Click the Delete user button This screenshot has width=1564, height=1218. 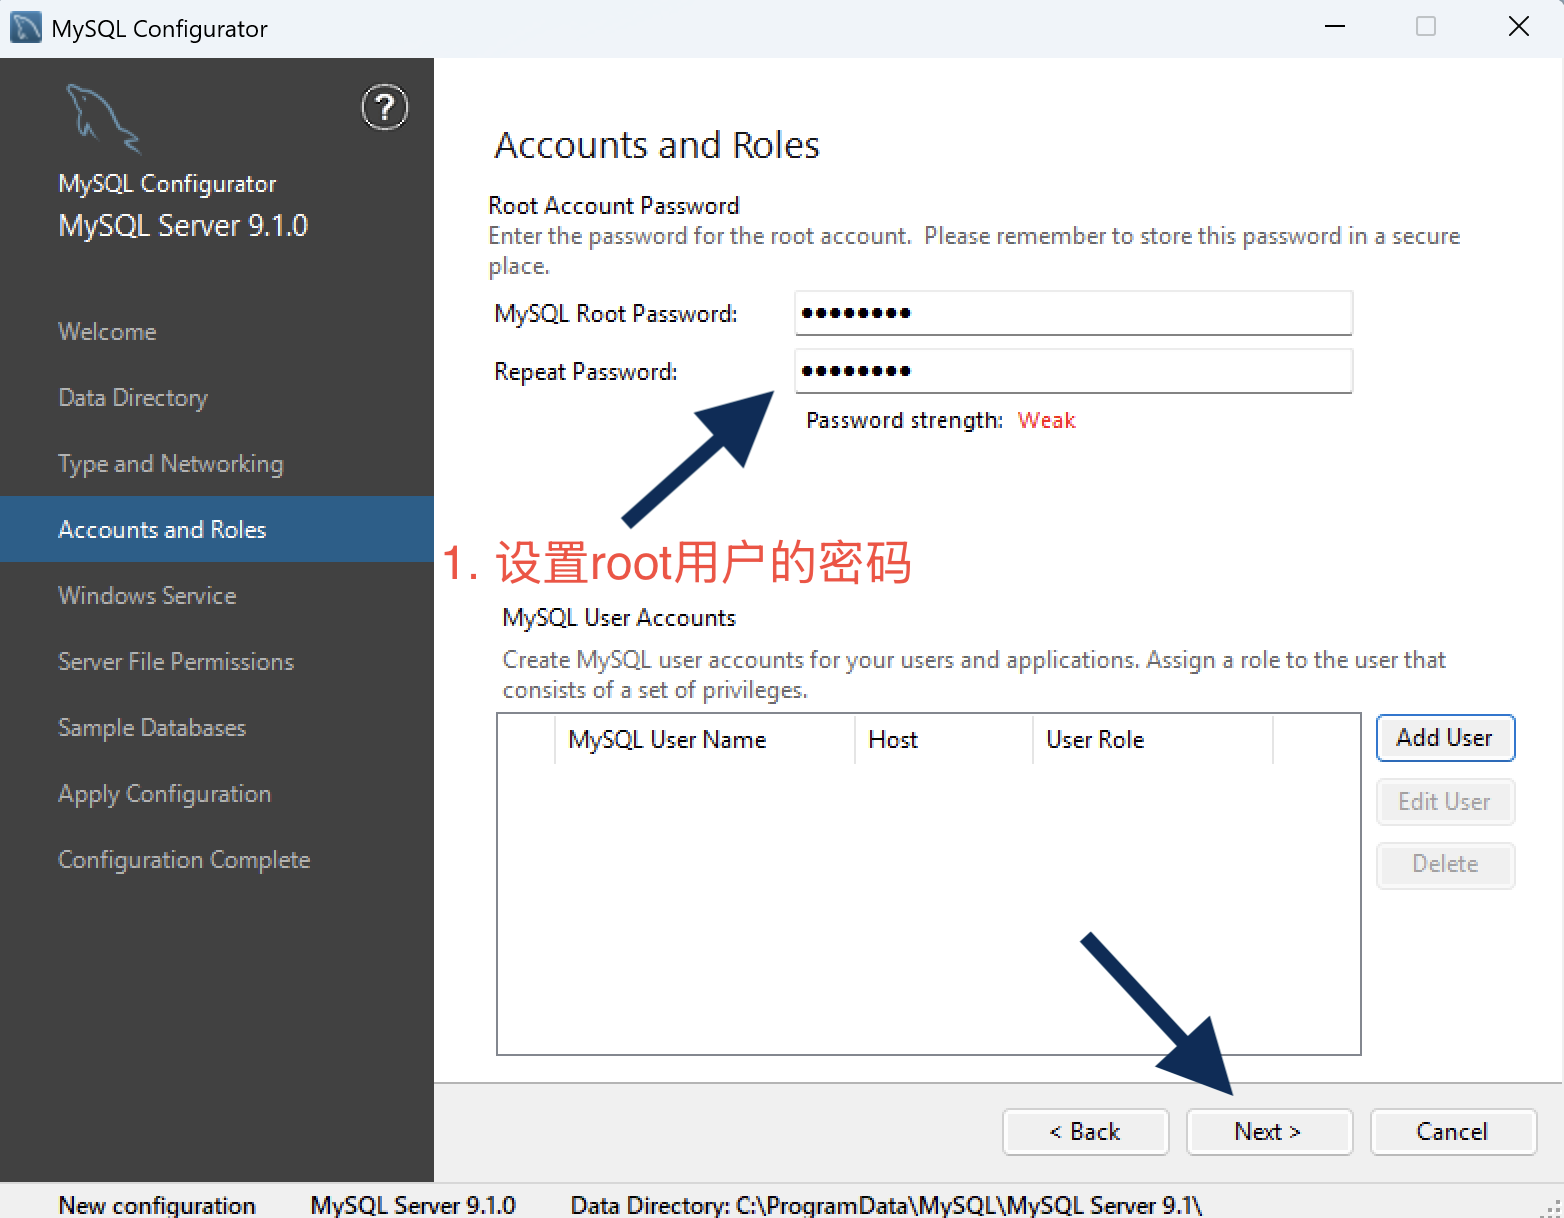coord(1445,865)
